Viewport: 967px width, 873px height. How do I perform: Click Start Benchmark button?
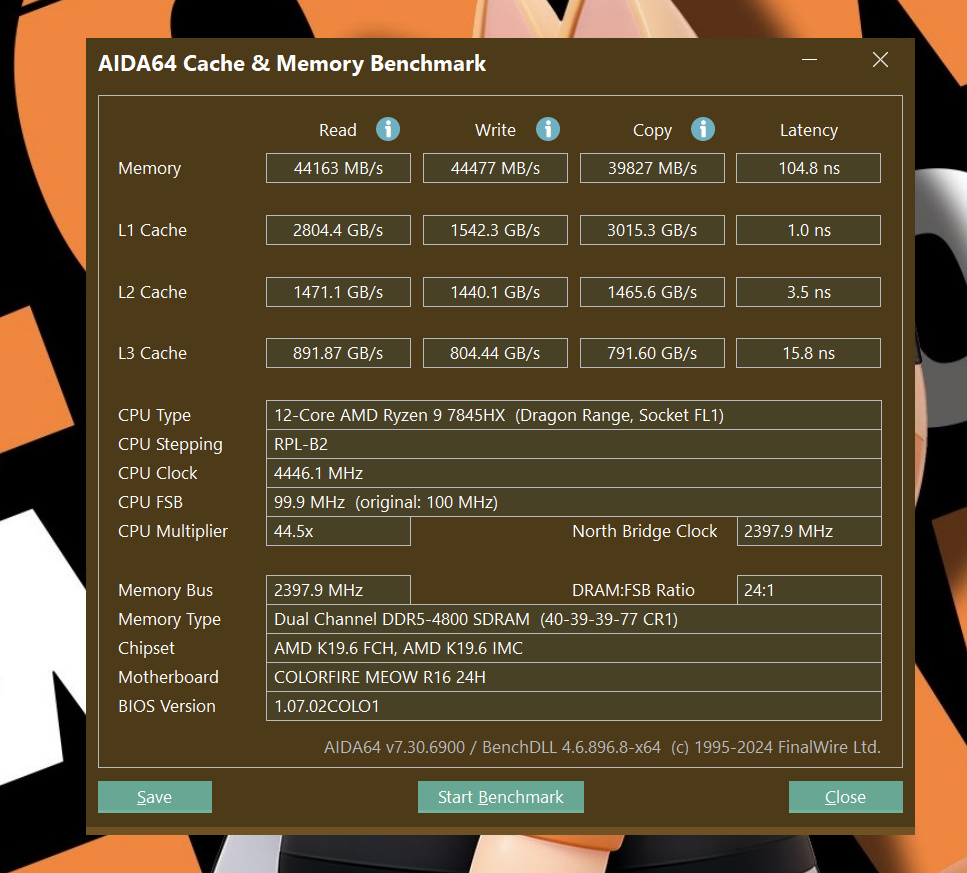click(501, 797)
